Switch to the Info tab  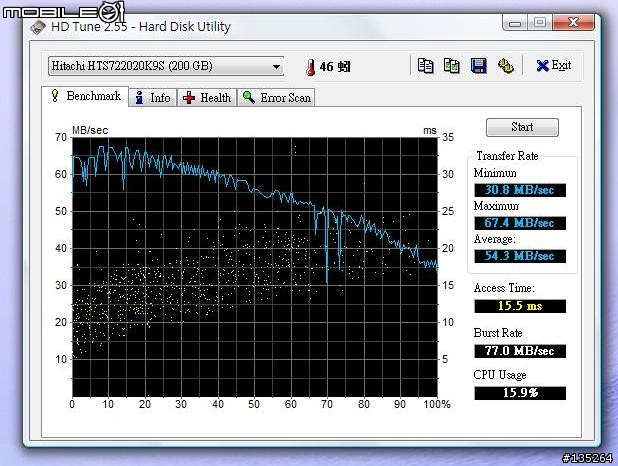pyautogui.click(x=153, y=97)
